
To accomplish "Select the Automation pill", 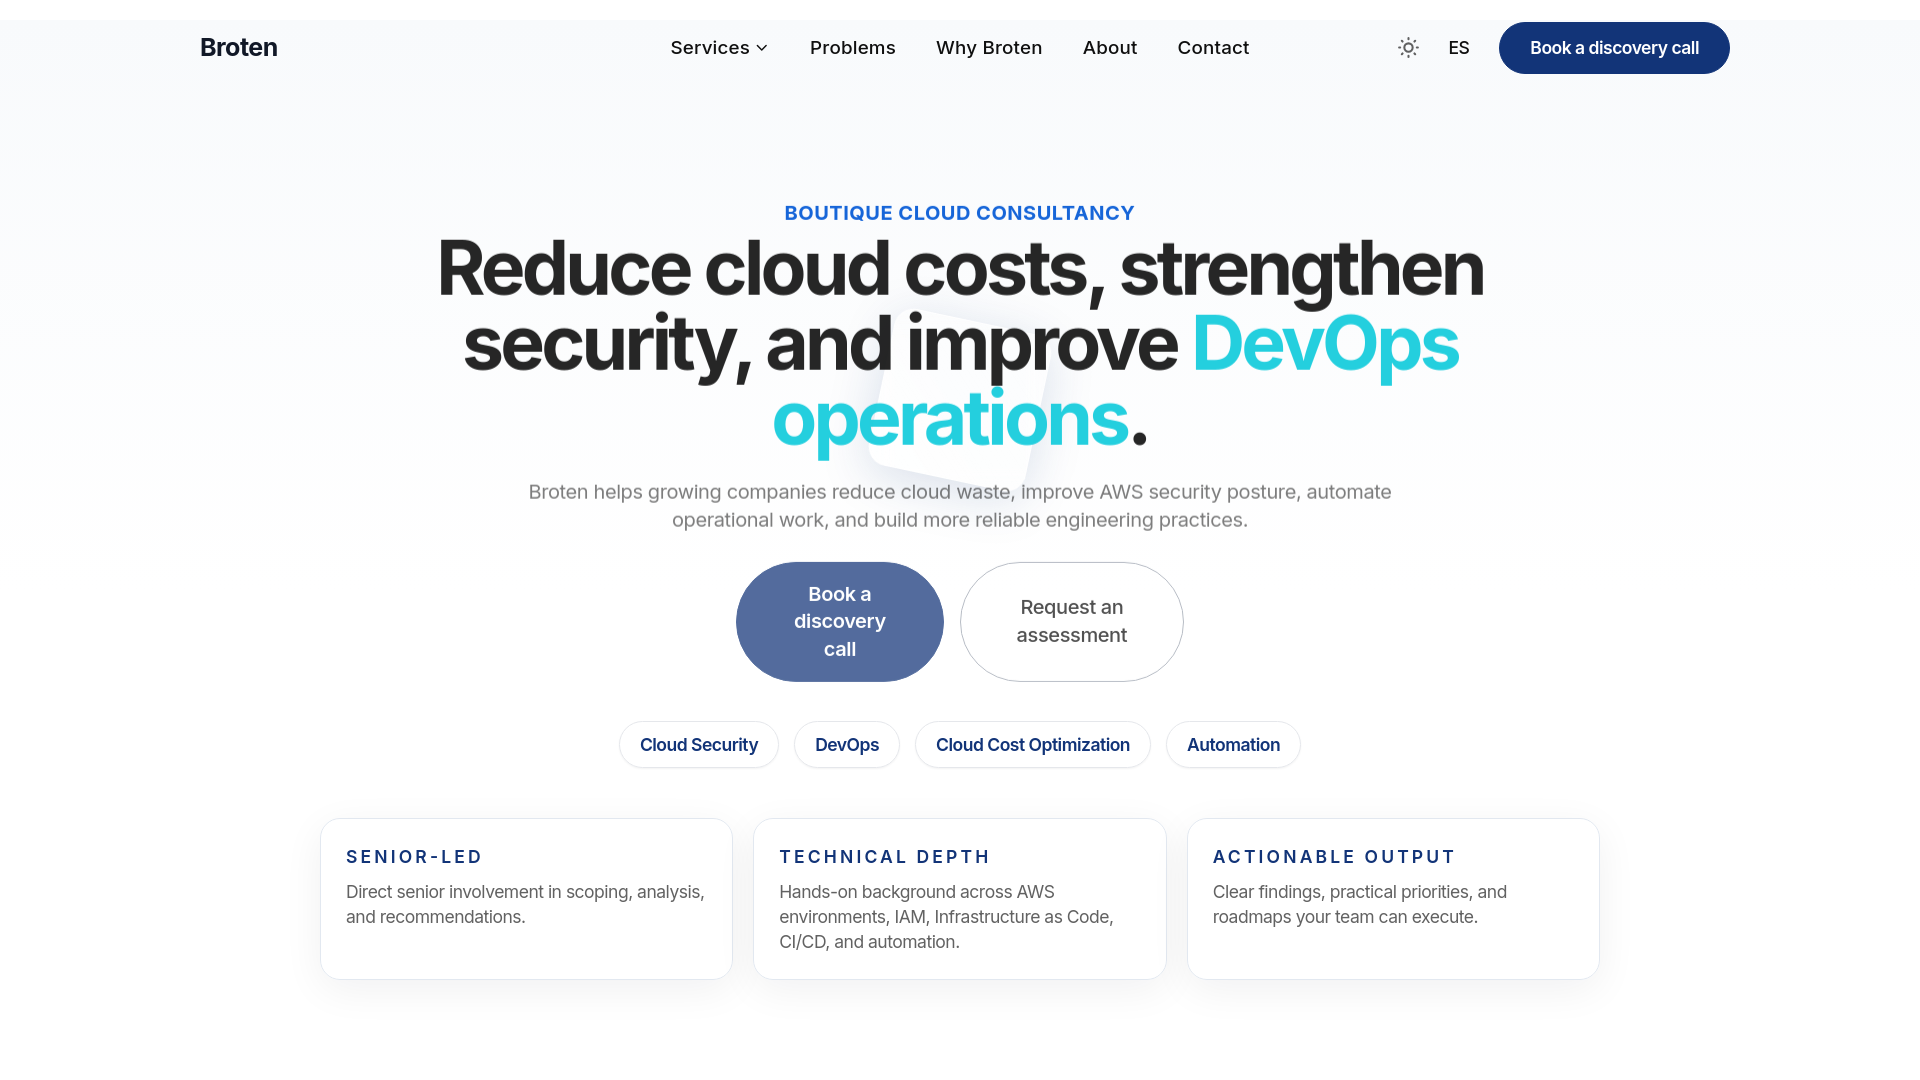I will click(x=1233, y=745).
